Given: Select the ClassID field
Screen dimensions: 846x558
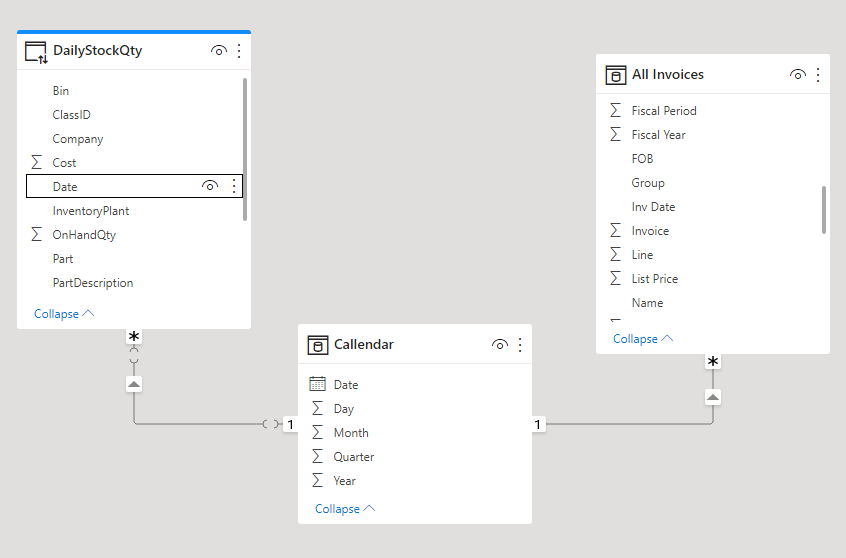Looking at the screenshot, I should (x=72, y=114).
